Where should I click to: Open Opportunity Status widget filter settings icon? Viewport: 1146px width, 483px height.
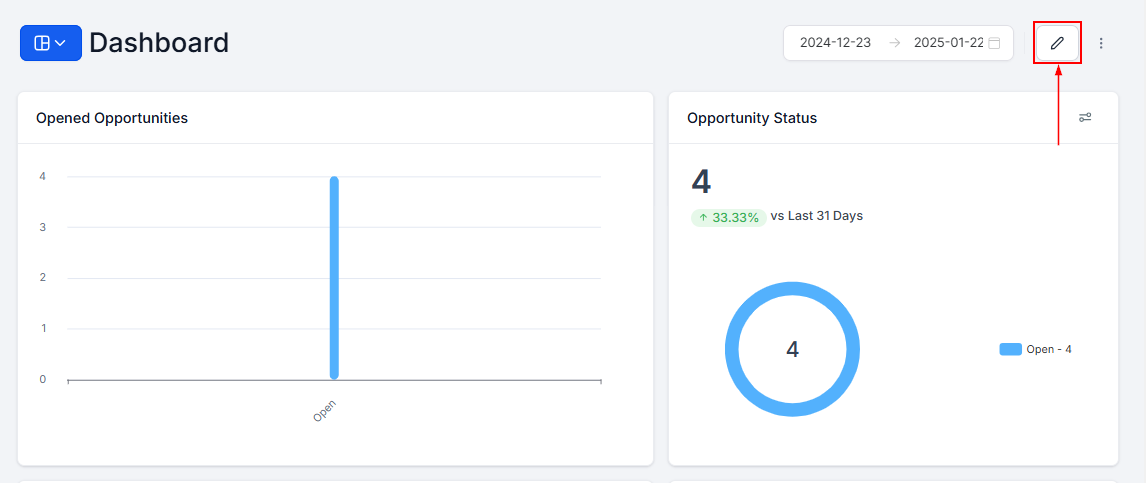[1085, 117]
